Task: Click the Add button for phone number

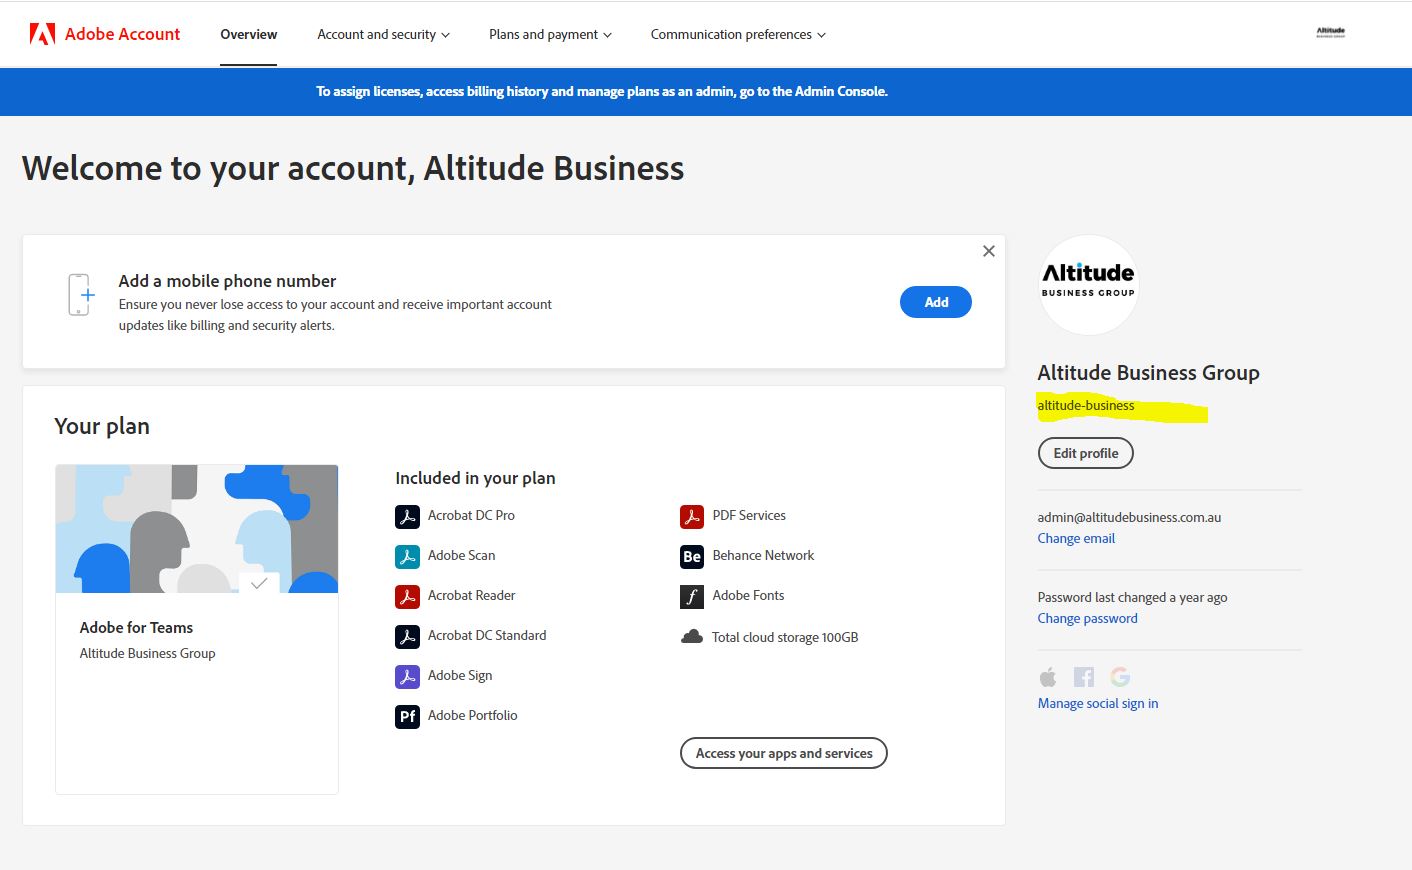Action: (935, 301)
